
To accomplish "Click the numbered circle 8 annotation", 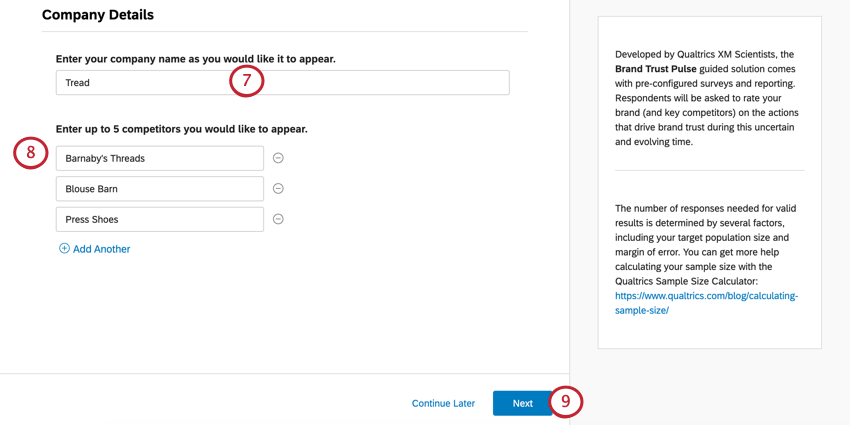I will tap(31, 153).
